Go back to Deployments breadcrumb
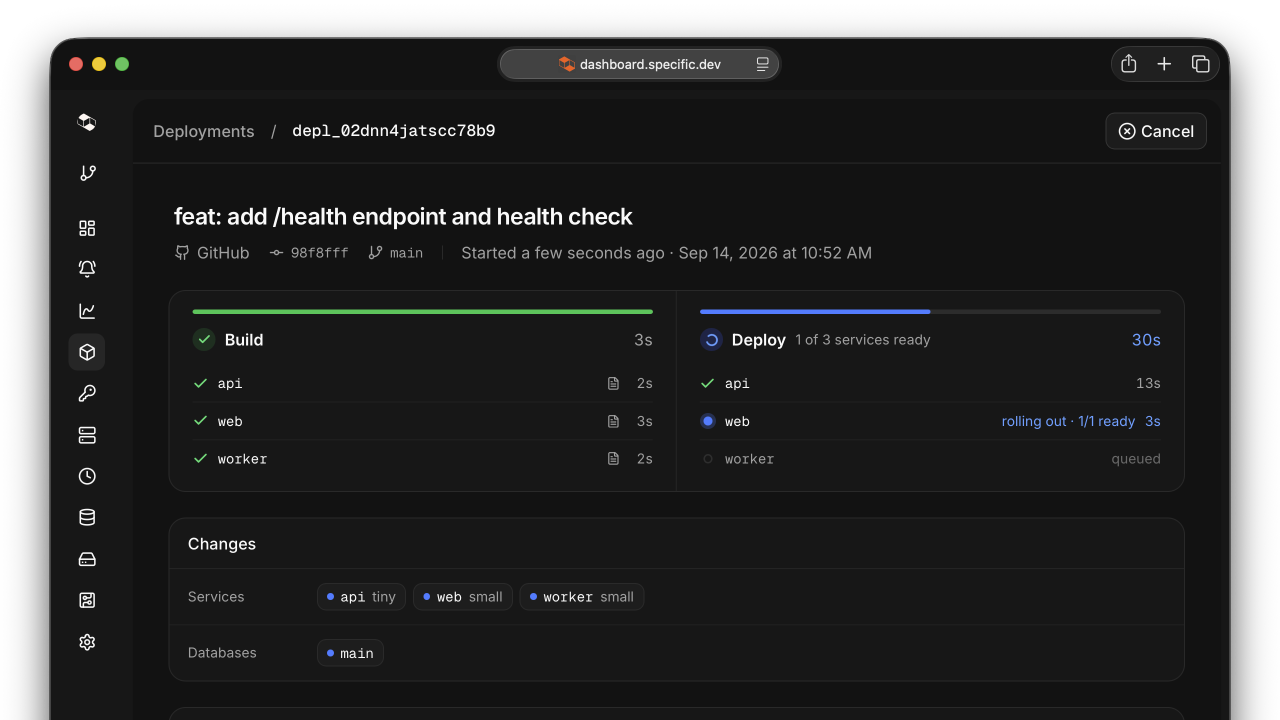Image resolution: width=1280 pixels, height=720 pixels. click(x=204, y=131)
